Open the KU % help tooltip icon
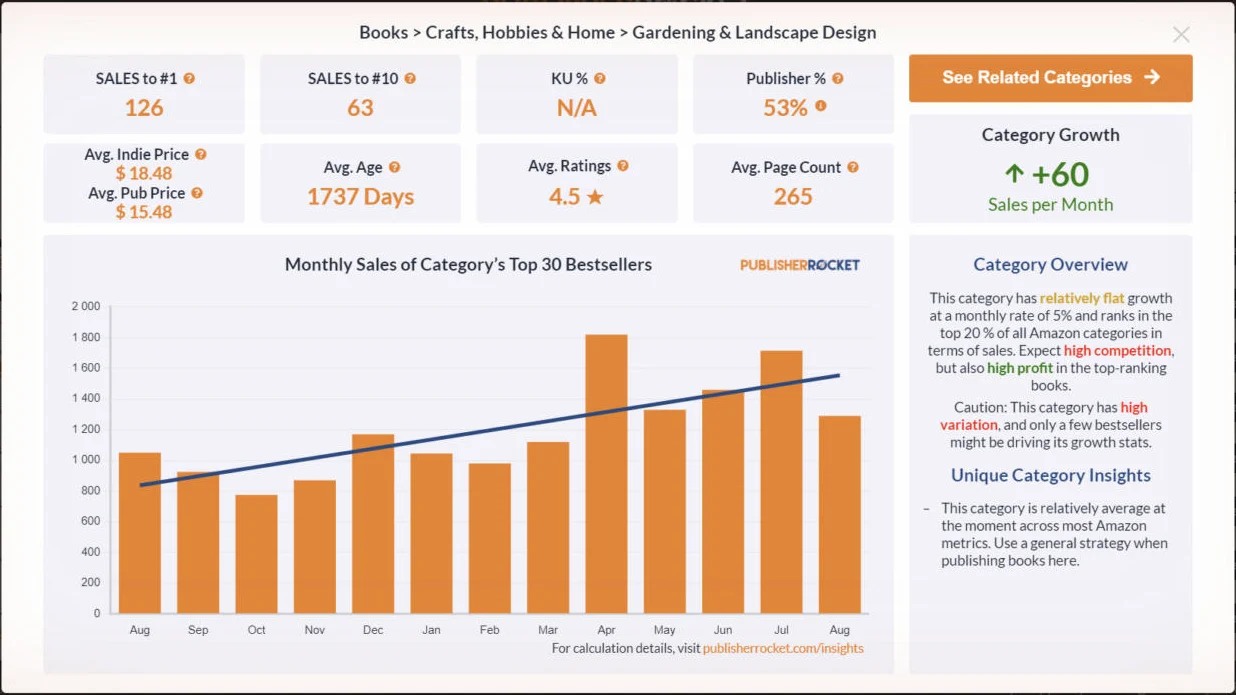The width and height of the screenshot is (1236, 695). point(600,78)
